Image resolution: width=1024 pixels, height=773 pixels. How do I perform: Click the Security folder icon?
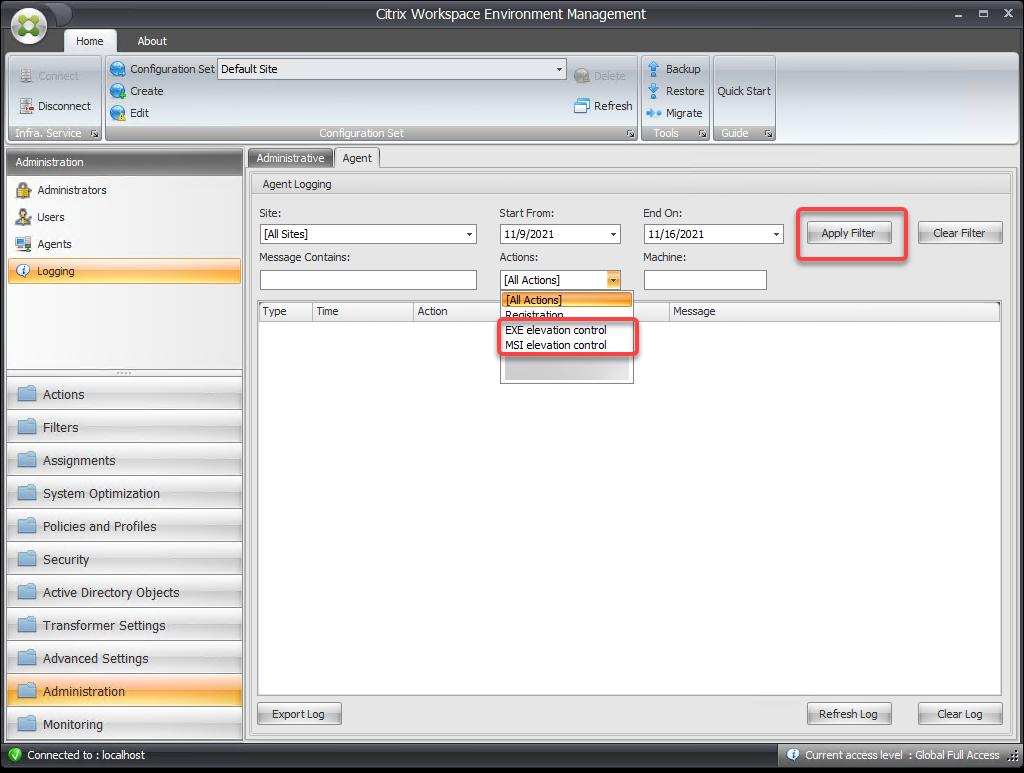(x=27, y=559)
